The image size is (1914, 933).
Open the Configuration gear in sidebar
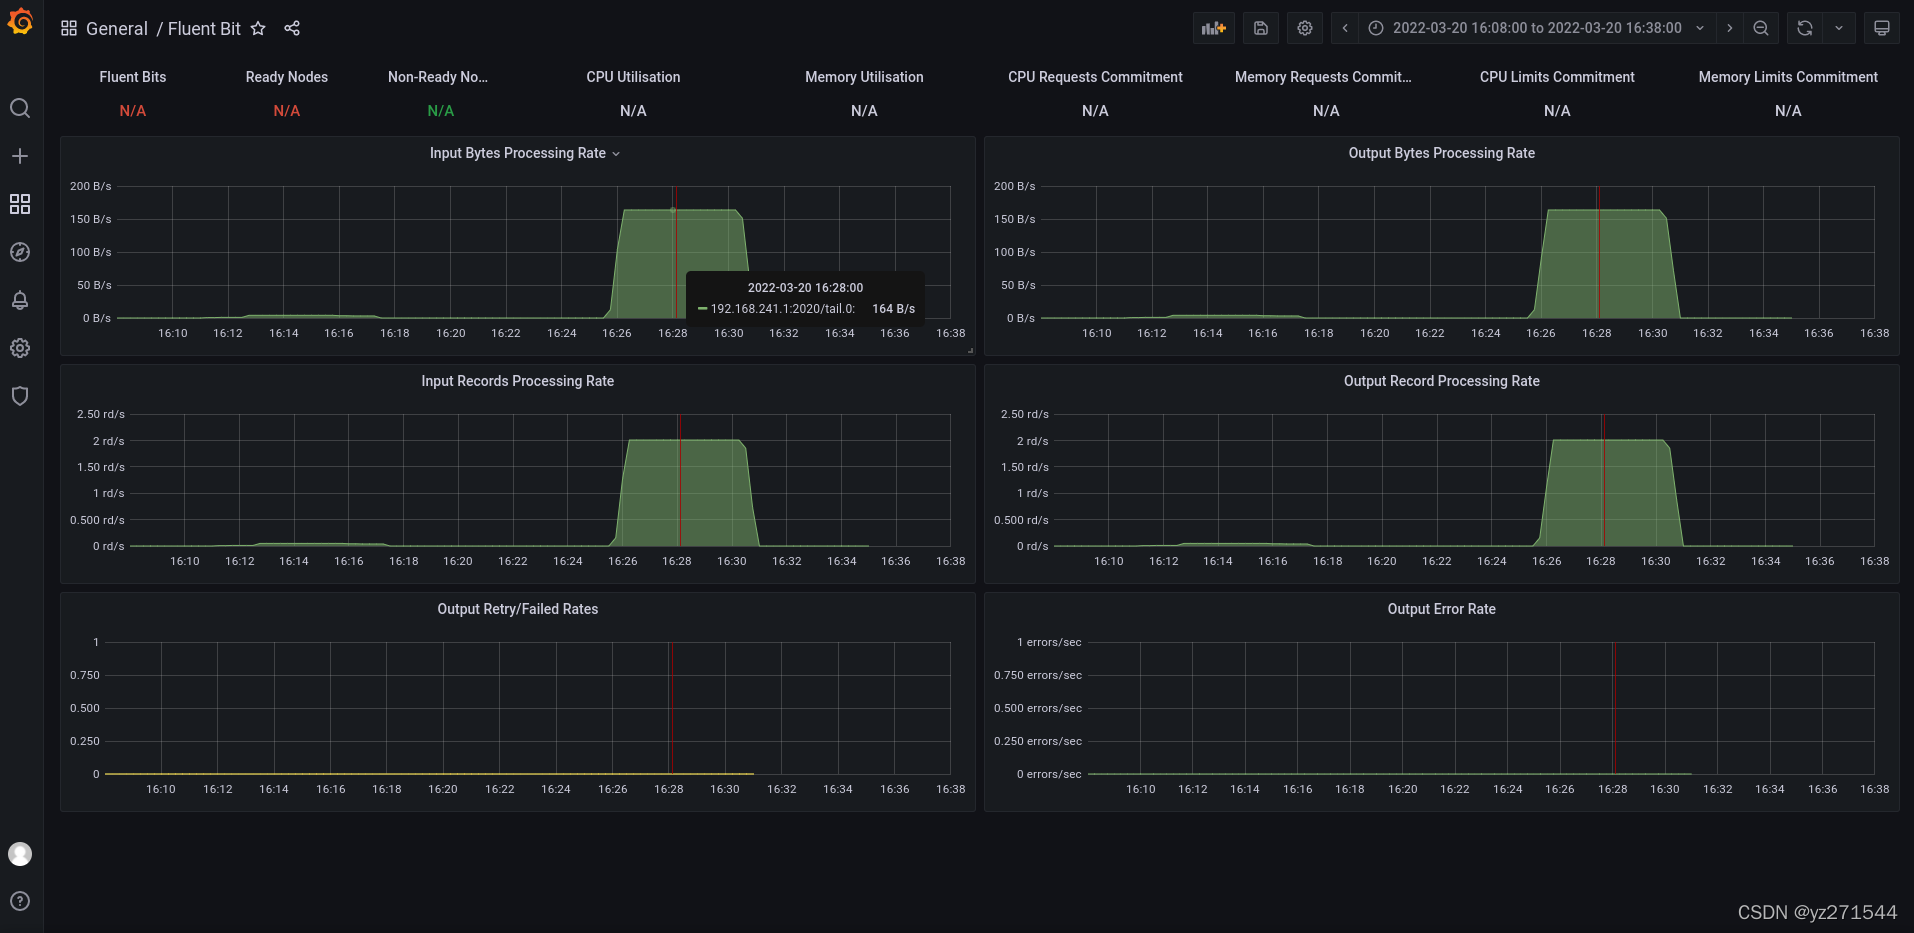(20, 348)
